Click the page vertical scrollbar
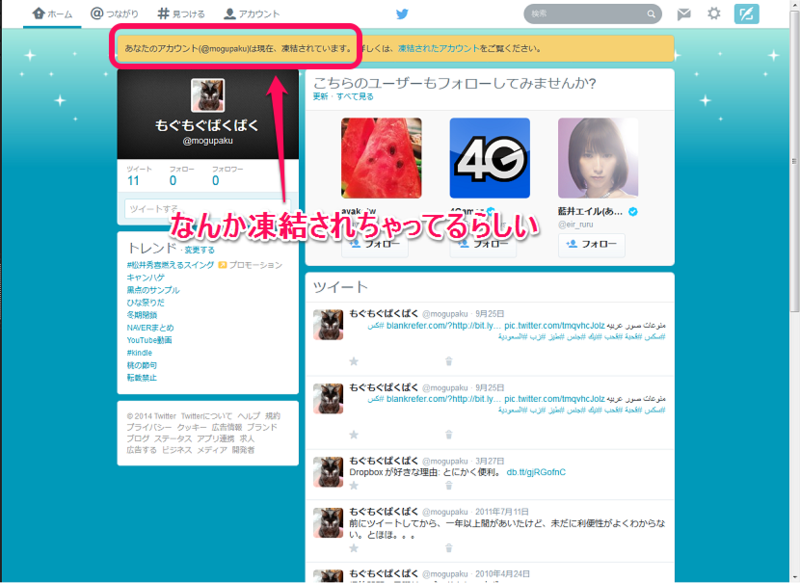This screenshot has height=583, width=800. (x=794, y=161)
